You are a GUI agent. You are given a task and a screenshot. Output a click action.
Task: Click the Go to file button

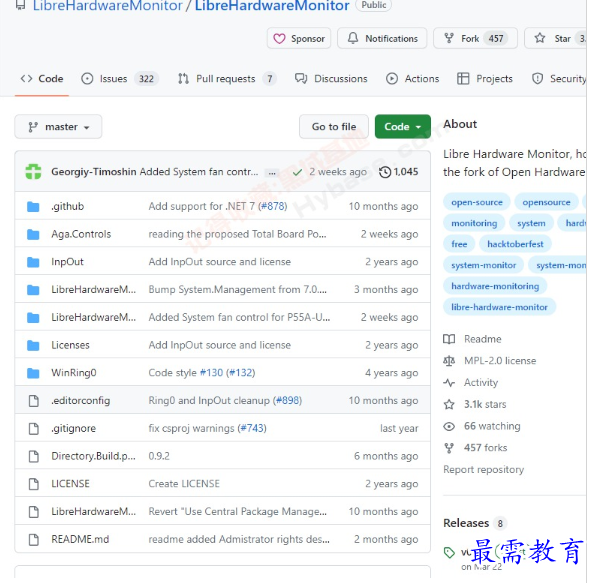click(x=334, y=127)
